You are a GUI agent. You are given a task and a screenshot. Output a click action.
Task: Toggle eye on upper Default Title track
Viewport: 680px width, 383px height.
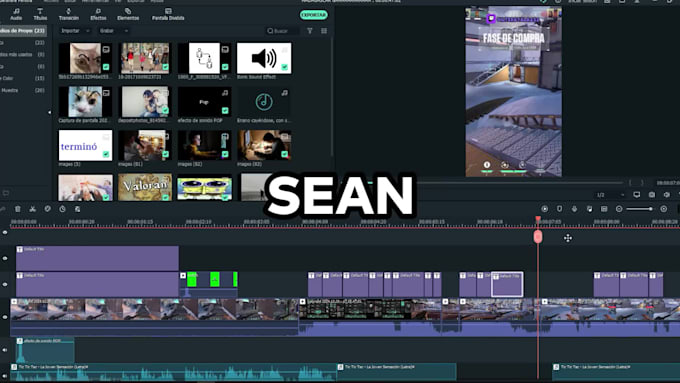tap(5, 259)
